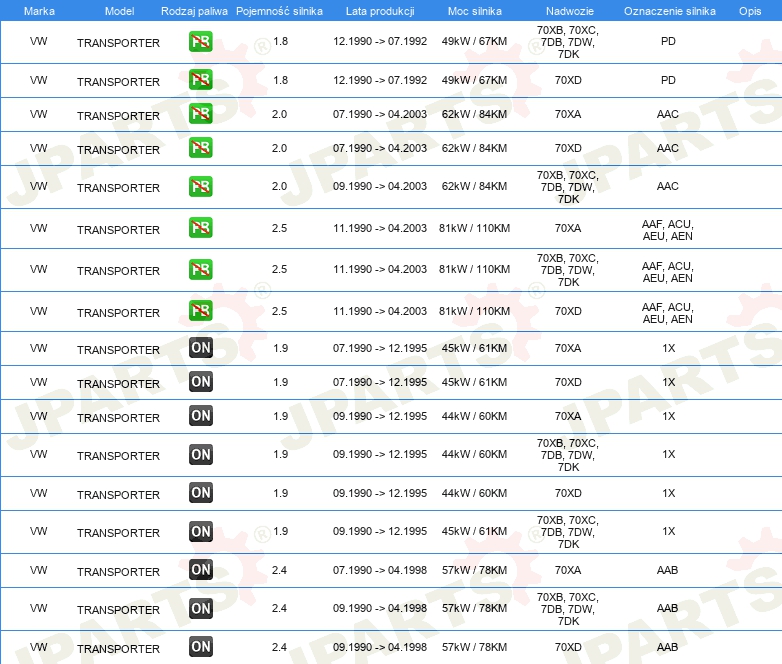This screenshot has width=782, height=664.
Task: Click the ON icon in the last 2.4 70XD row
Action: pos(200,647)
